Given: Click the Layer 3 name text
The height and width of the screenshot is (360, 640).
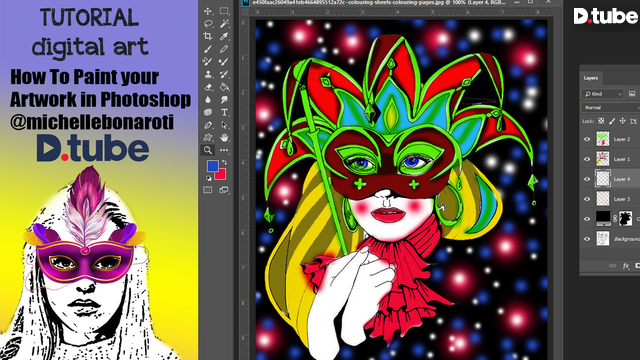Looking at the screenshot, I should click(x=622, y=199).
